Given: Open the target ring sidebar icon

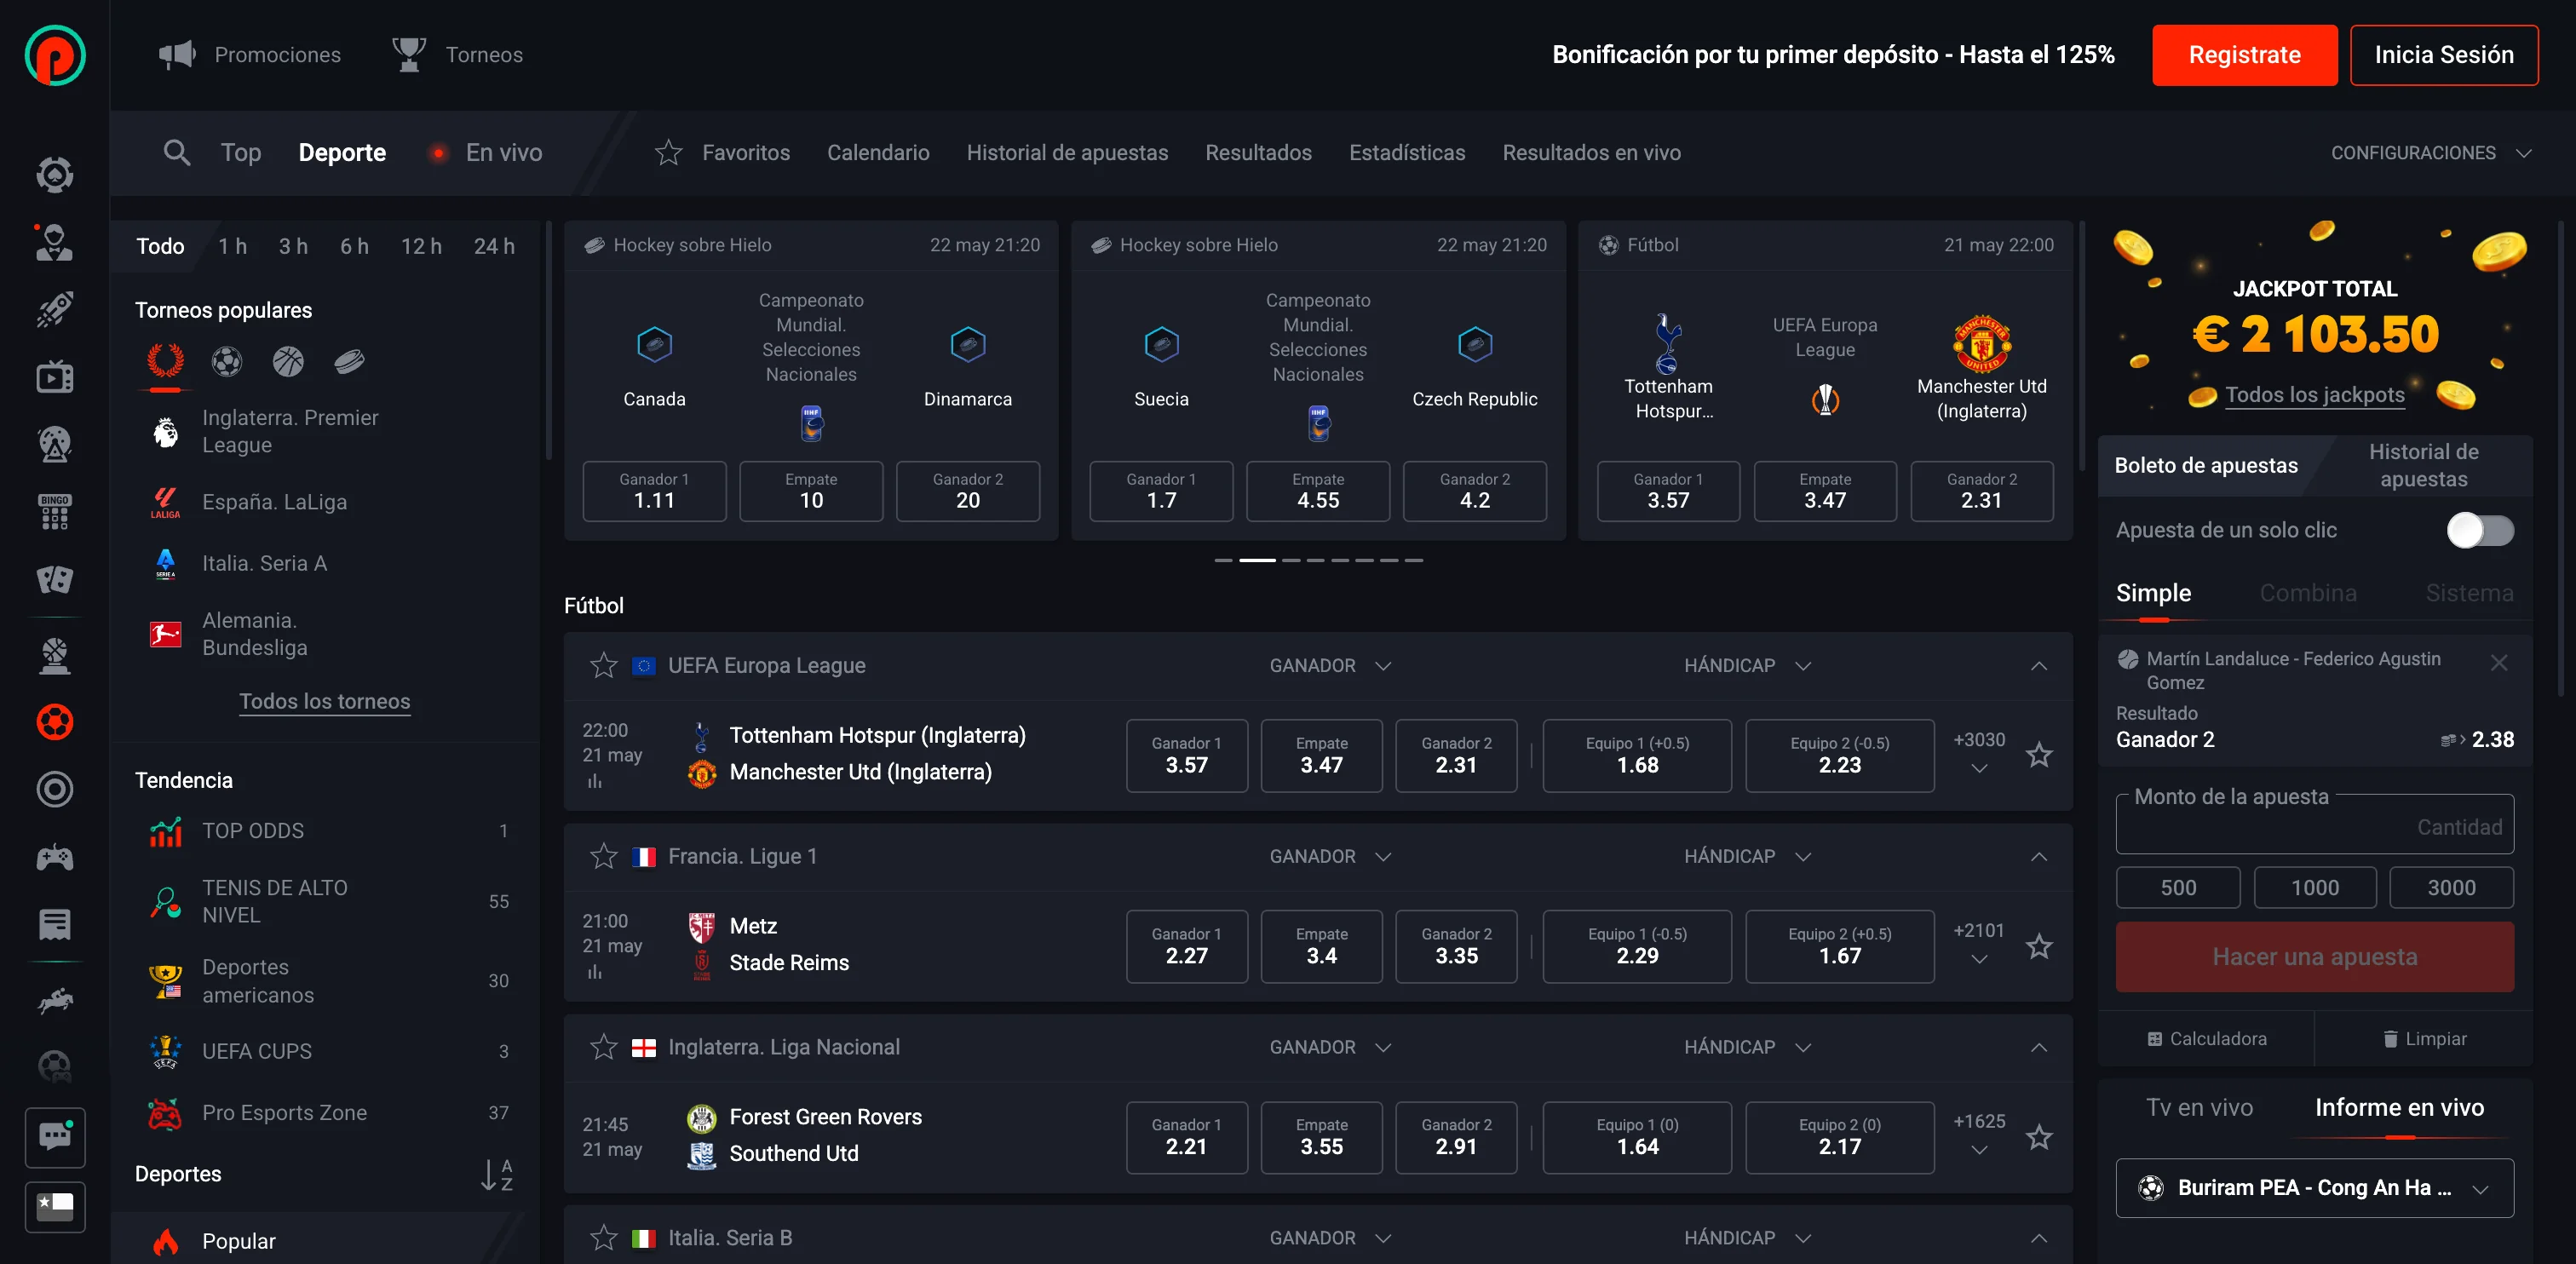Looking at the screenshot, I should point(55,789).
